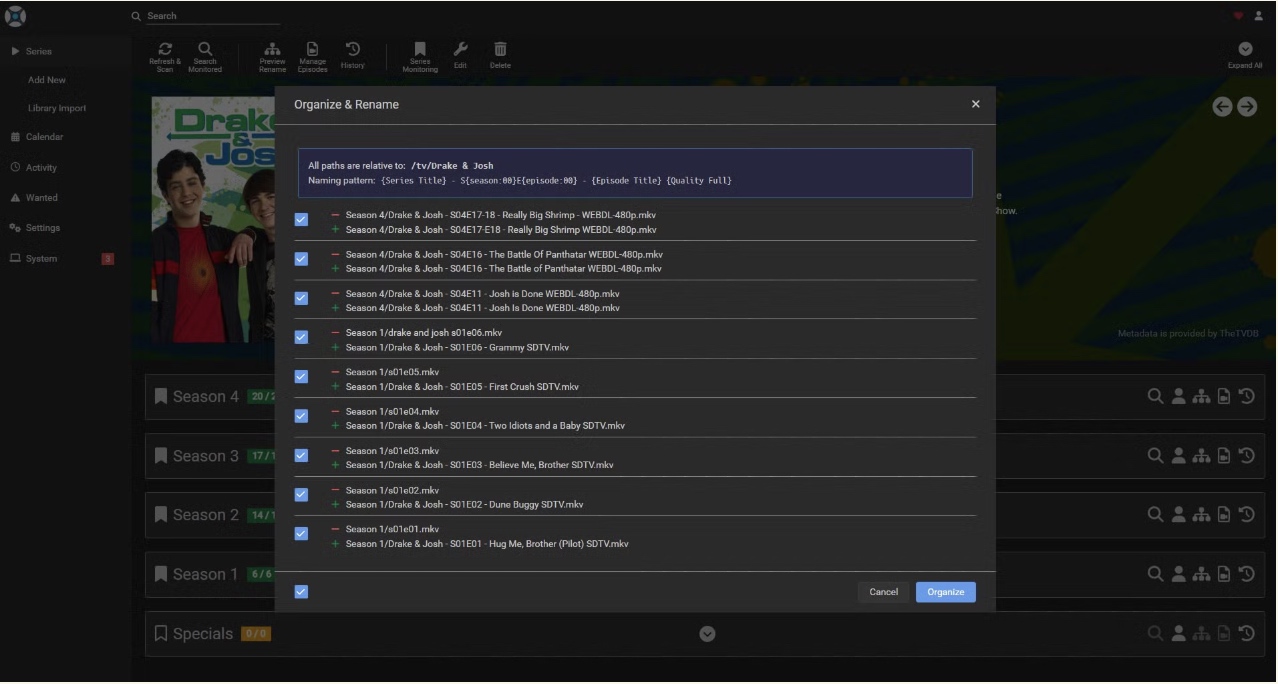Expand the Specials season chevron
Viewport: 1278px width, 684px height.
(x=707, y=634)
